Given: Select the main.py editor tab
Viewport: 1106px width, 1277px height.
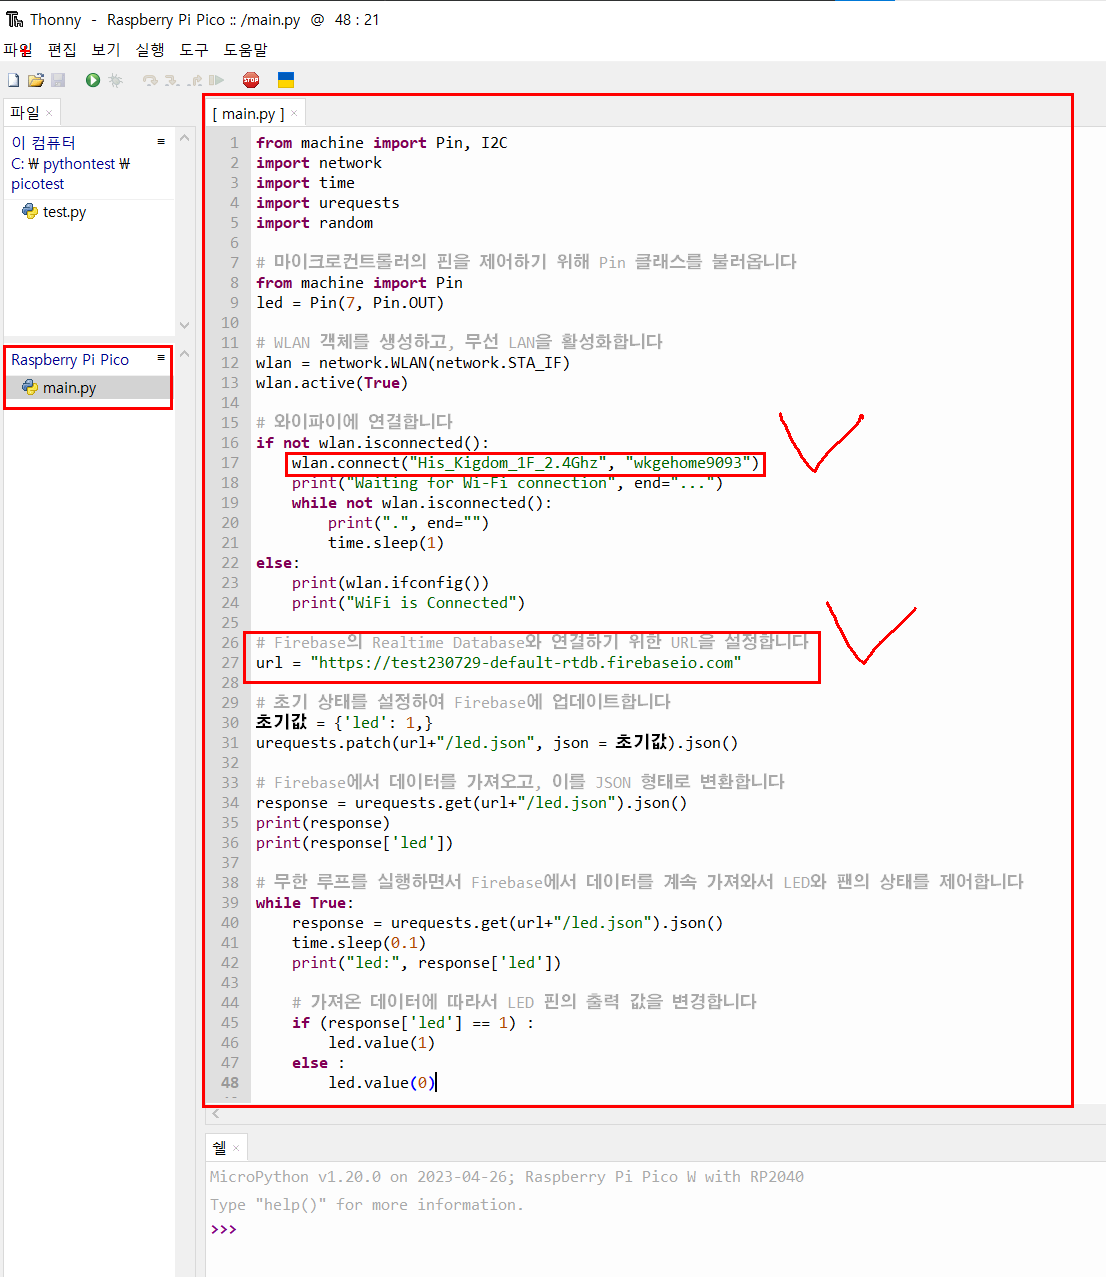Looking at the screenshot, I should [x=248, y=114].
